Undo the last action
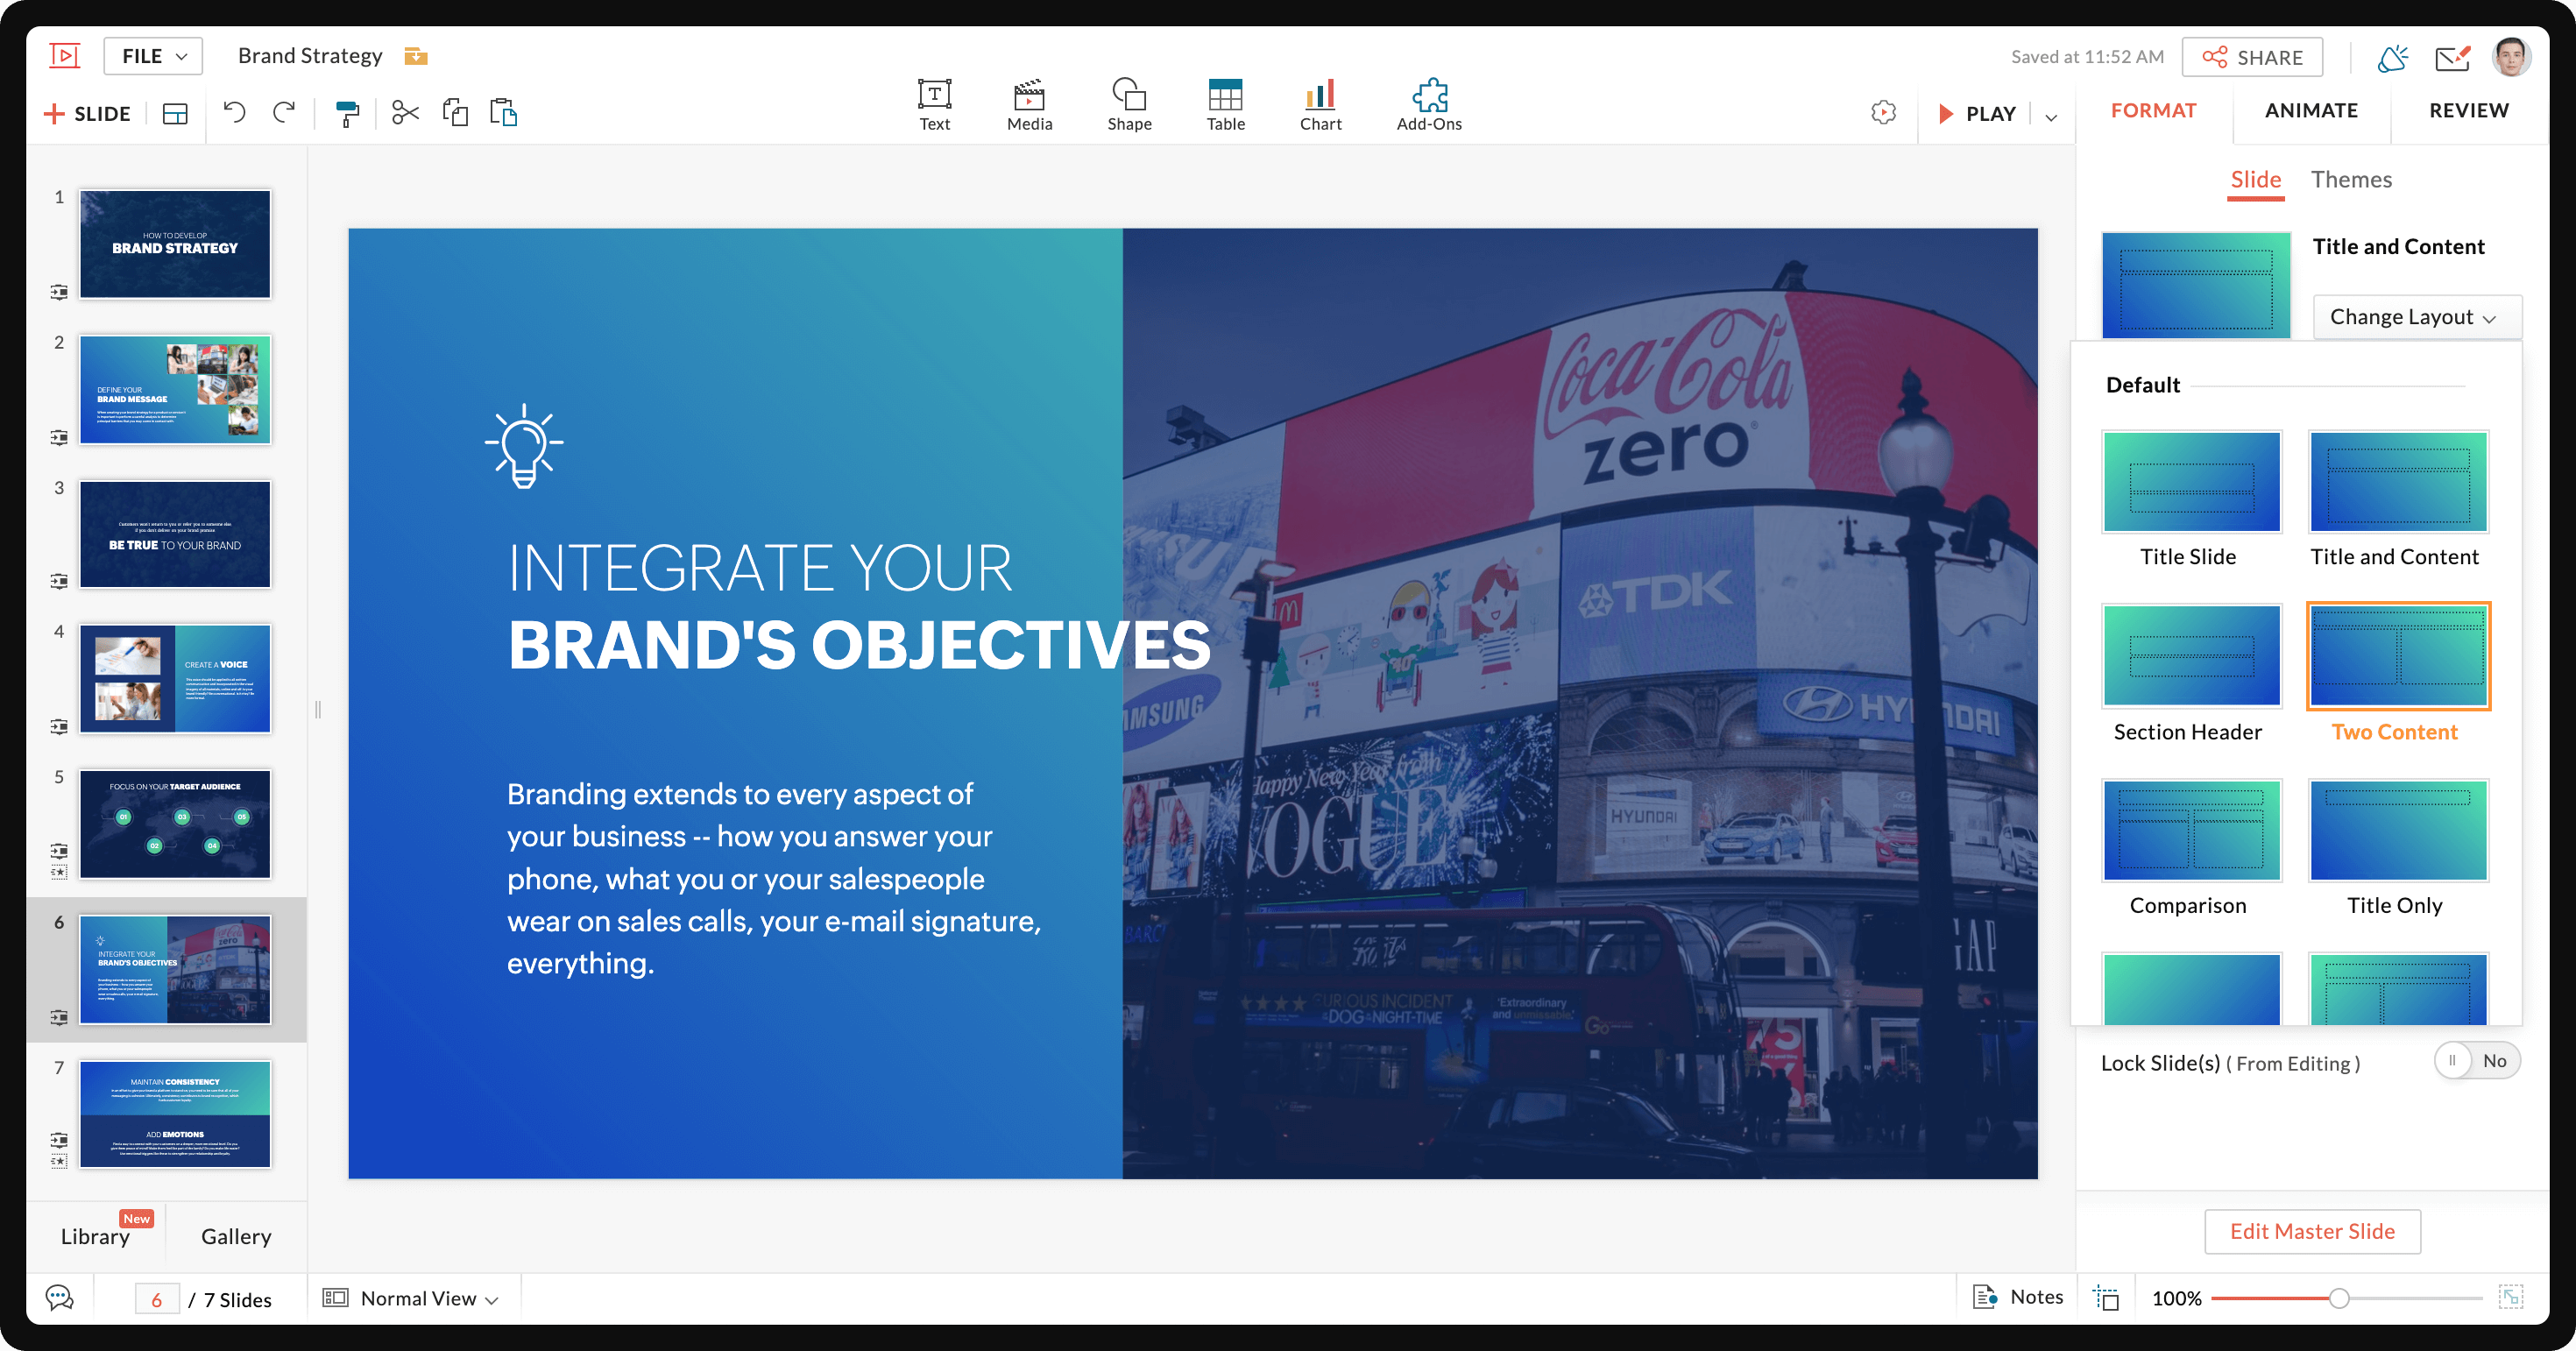The width and height of the screenshot is (2576, 1351). (234, 113)
